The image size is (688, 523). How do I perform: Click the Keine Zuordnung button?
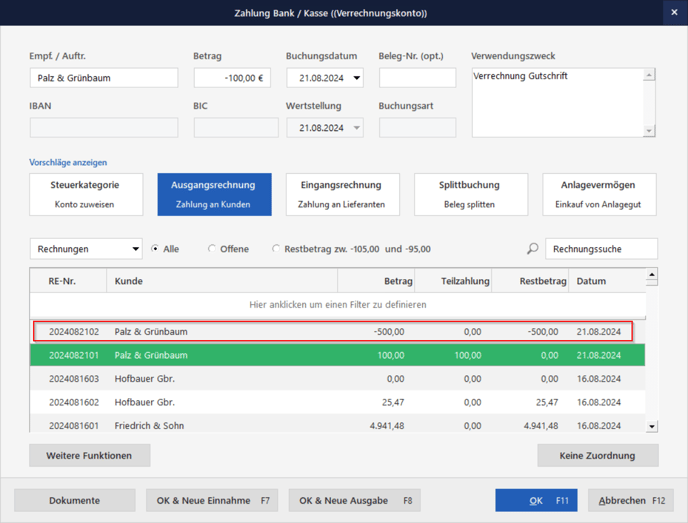click(x=598, y=455)
